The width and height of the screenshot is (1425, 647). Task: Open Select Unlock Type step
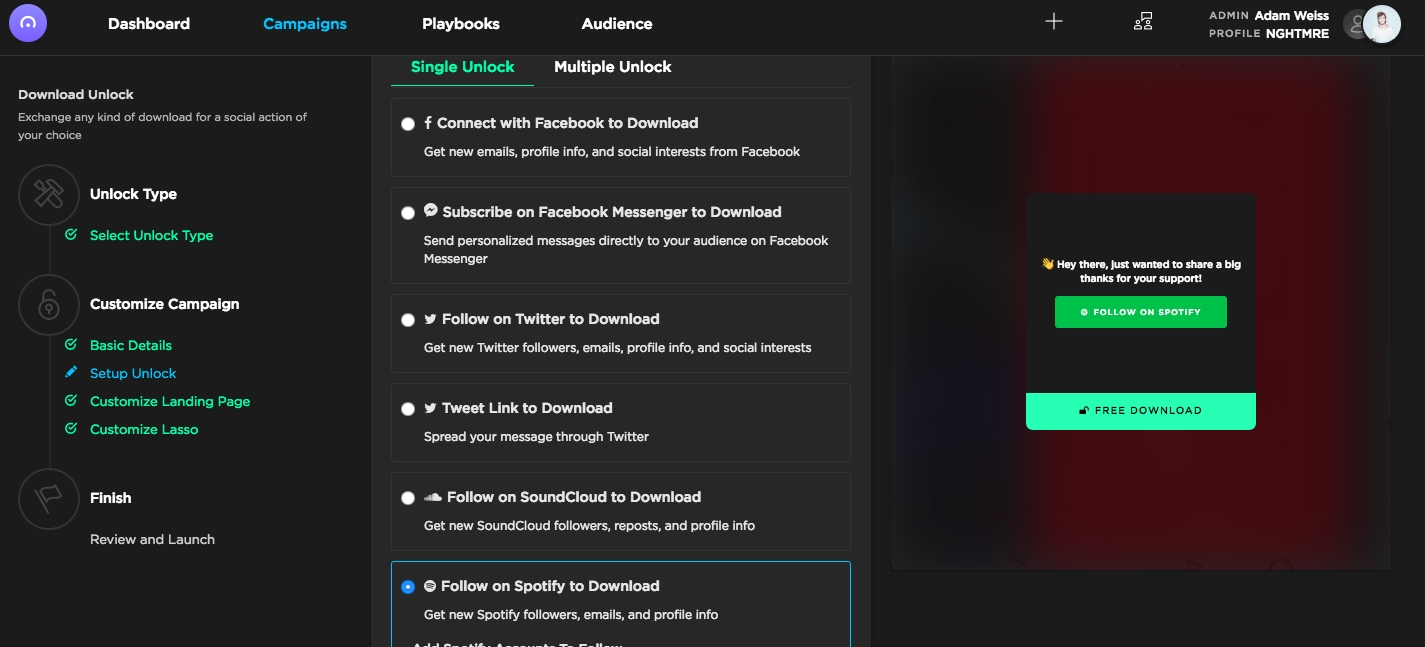152,235
